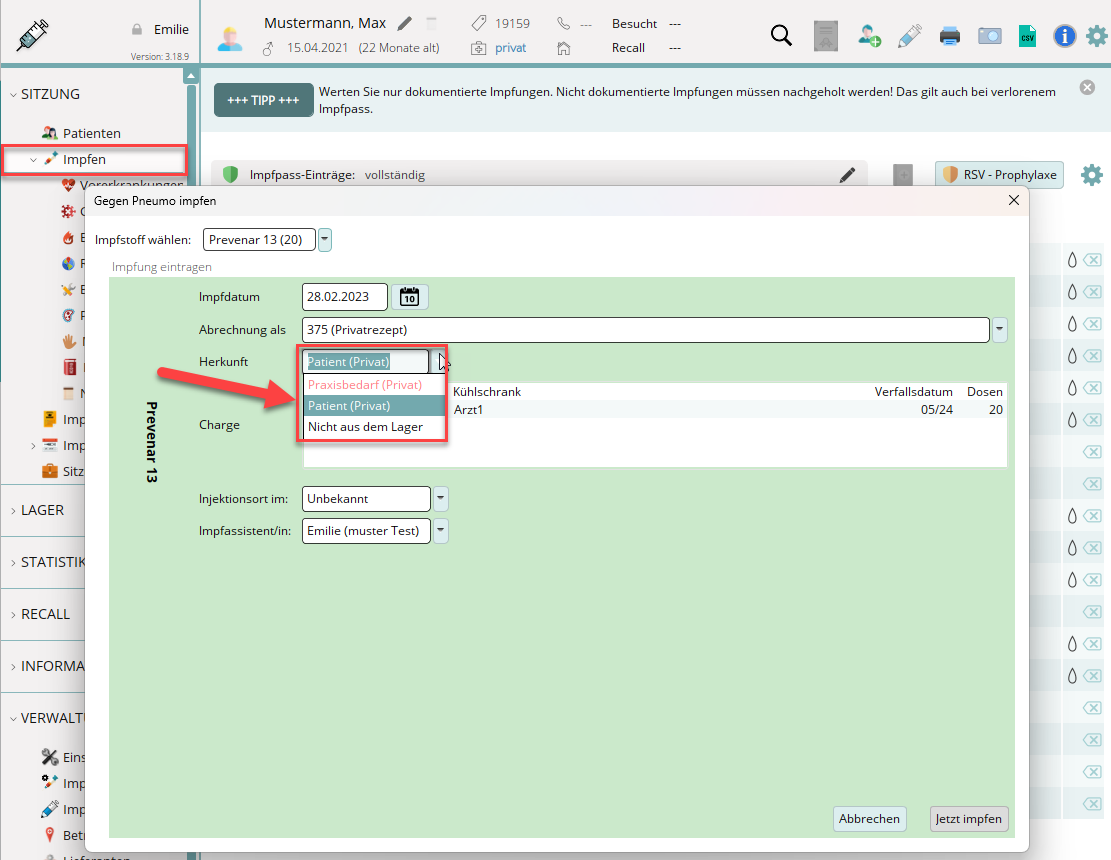Click the phone icon in patient header
The height and width of the screenshot is (860, 1111).
pos(563,23)
